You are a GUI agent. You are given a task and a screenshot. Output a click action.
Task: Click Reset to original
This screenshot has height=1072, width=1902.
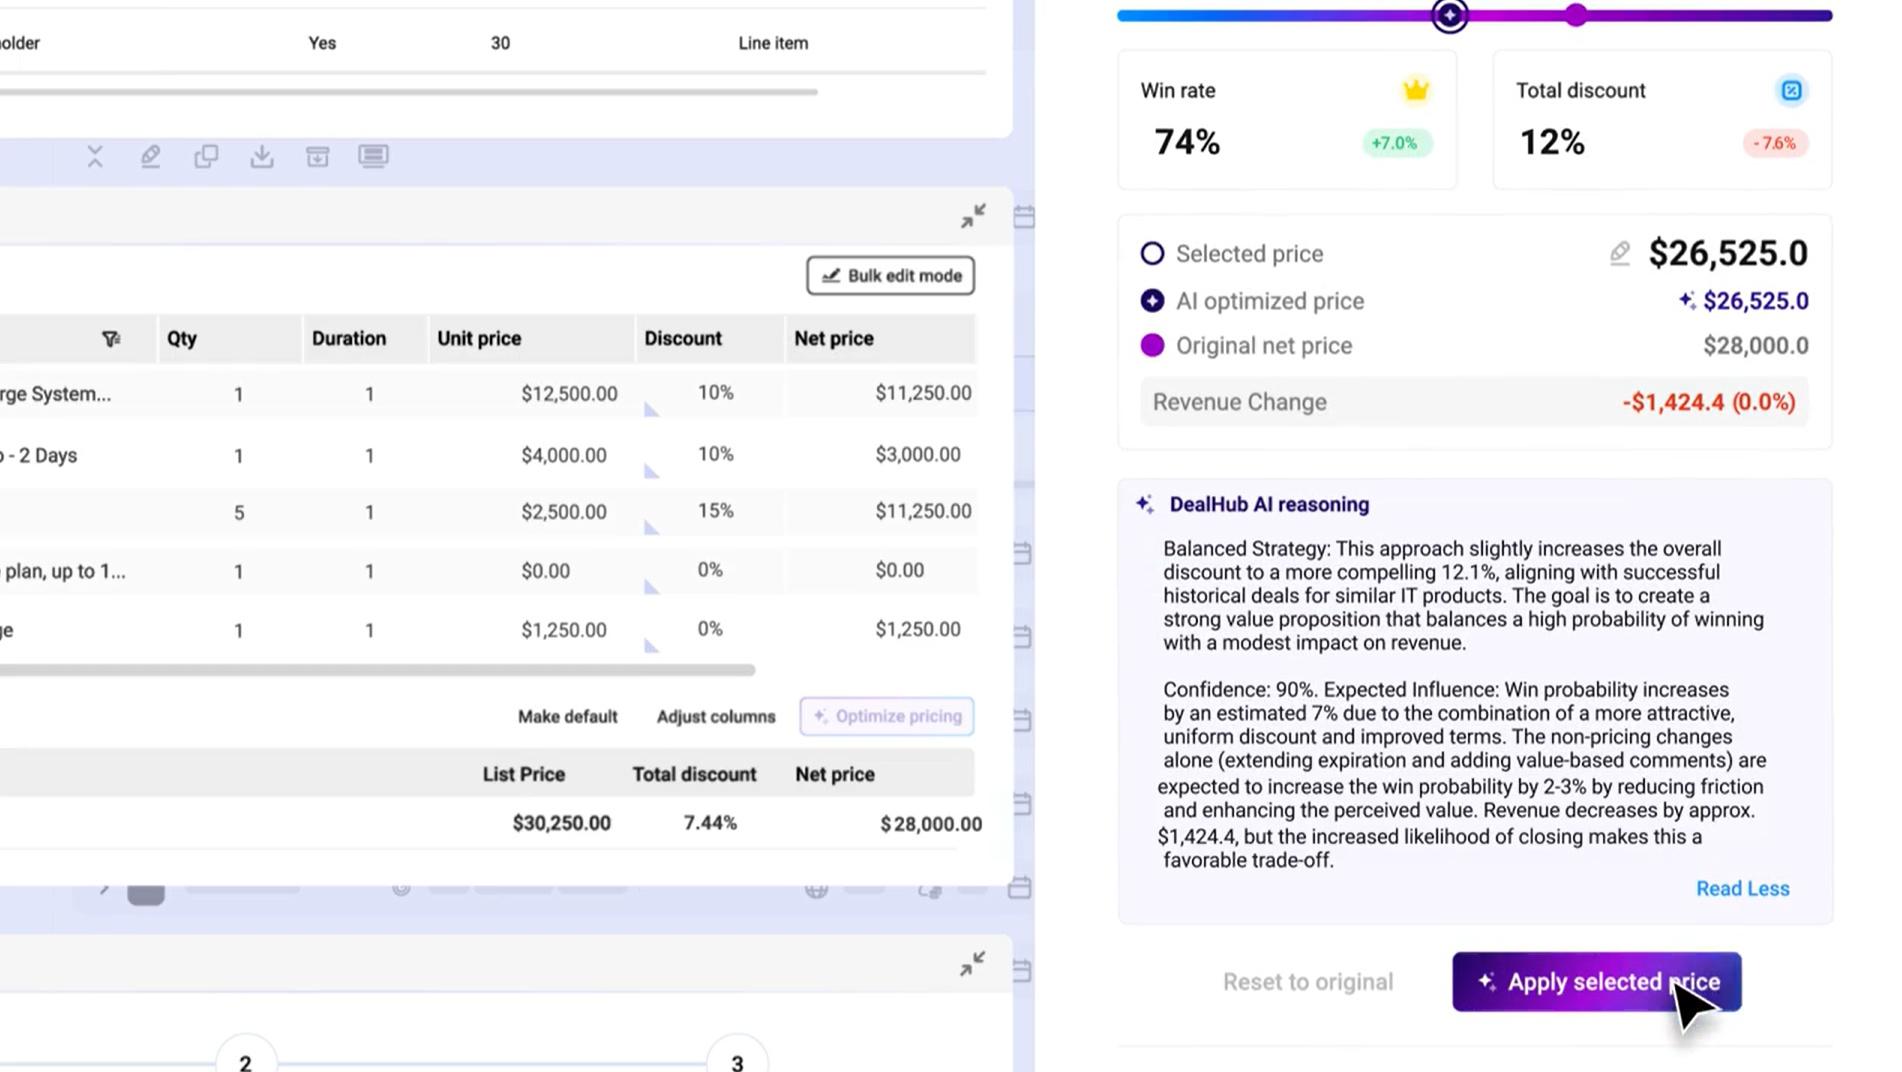(1307, 981)
